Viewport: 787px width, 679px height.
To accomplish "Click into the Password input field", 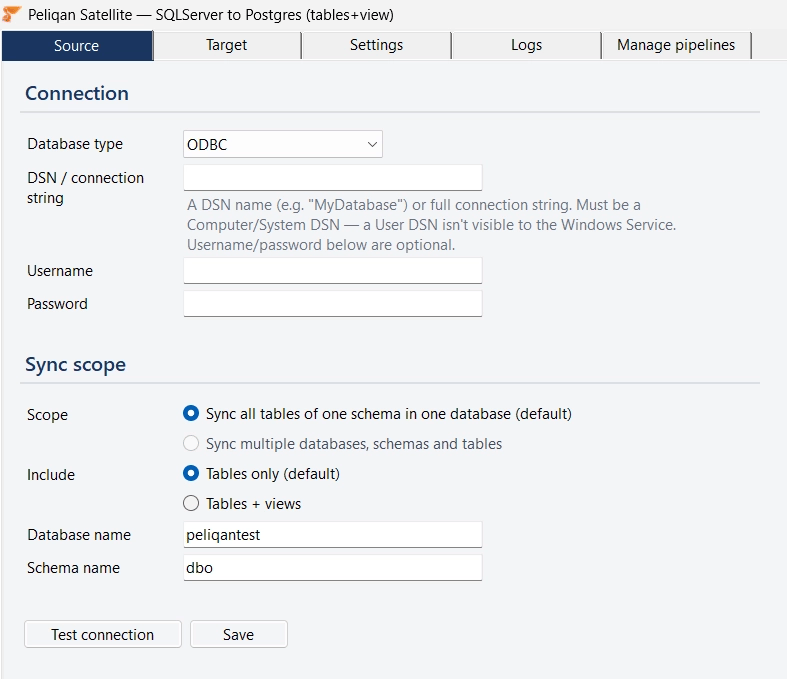I will point(333,304).
